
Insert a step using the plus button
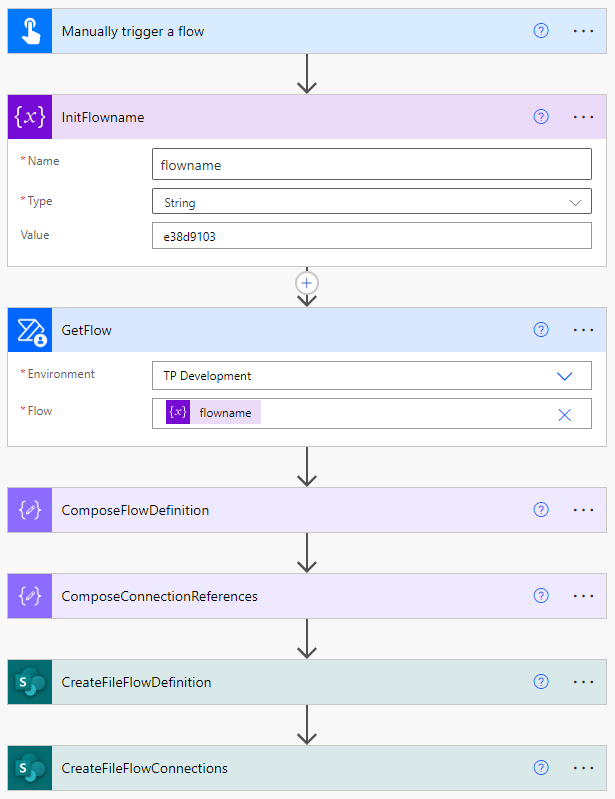[307, 284]
